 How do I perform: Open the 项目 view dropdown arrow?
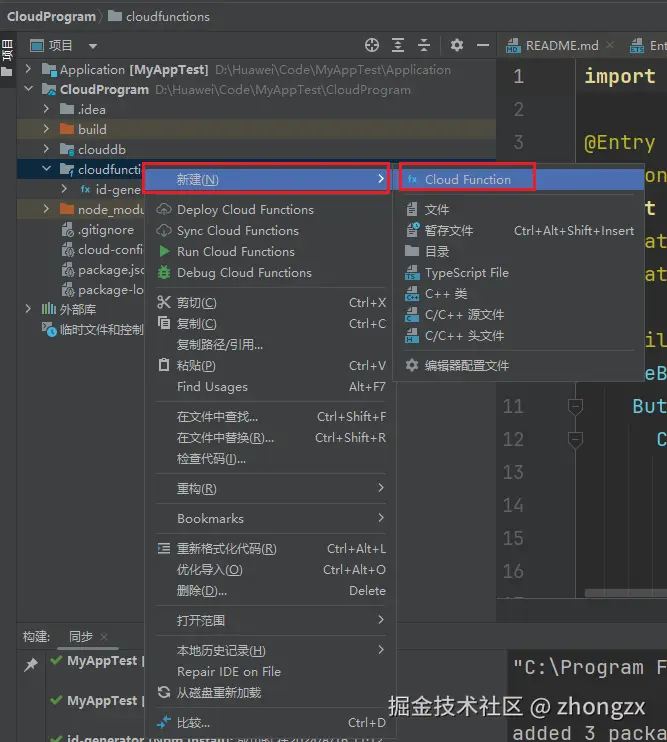pos(93,46)
